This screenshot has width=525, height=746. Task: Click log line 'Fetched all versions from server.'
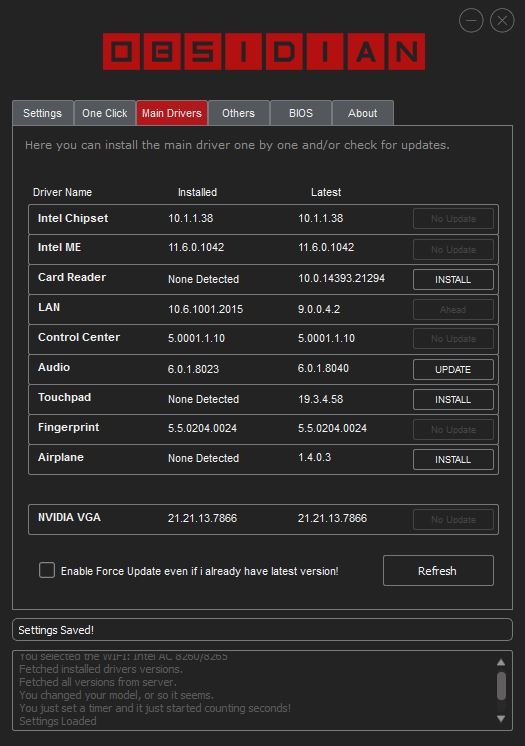98,682
